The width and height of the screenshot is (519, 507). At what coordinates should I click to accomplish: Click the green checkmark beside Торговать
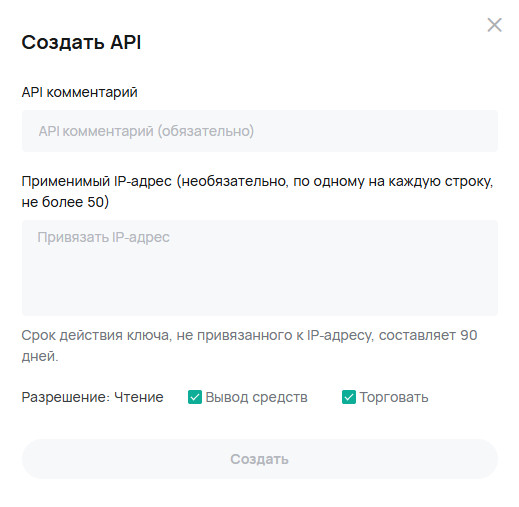tap(349, 397)
